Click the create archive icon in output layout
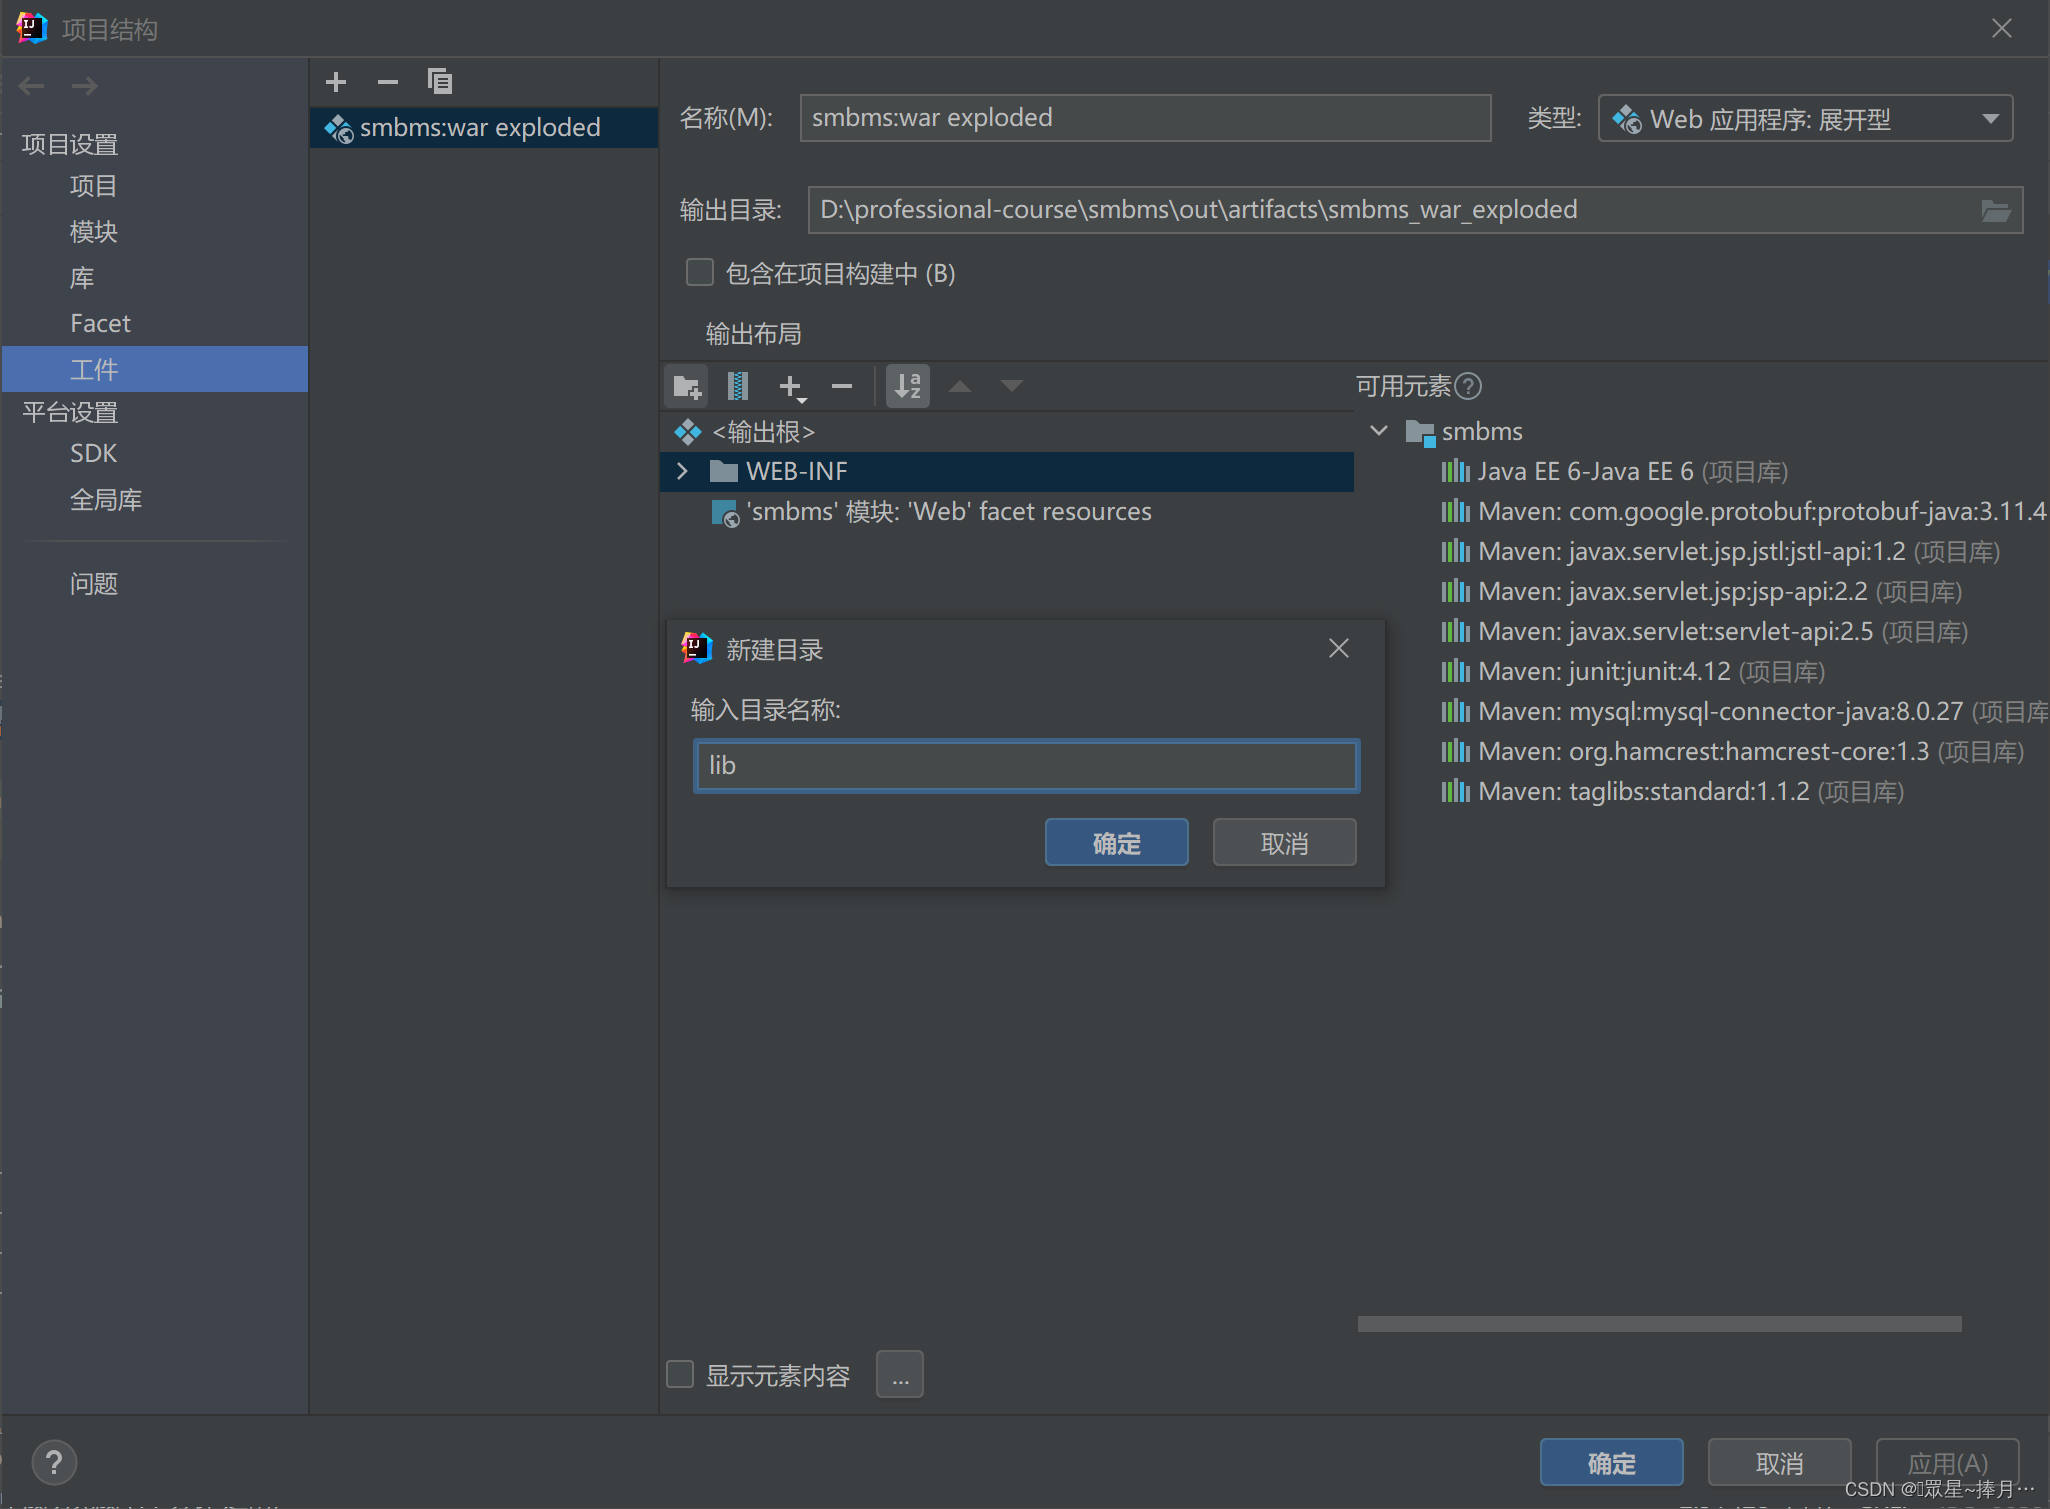 [738, 386]
